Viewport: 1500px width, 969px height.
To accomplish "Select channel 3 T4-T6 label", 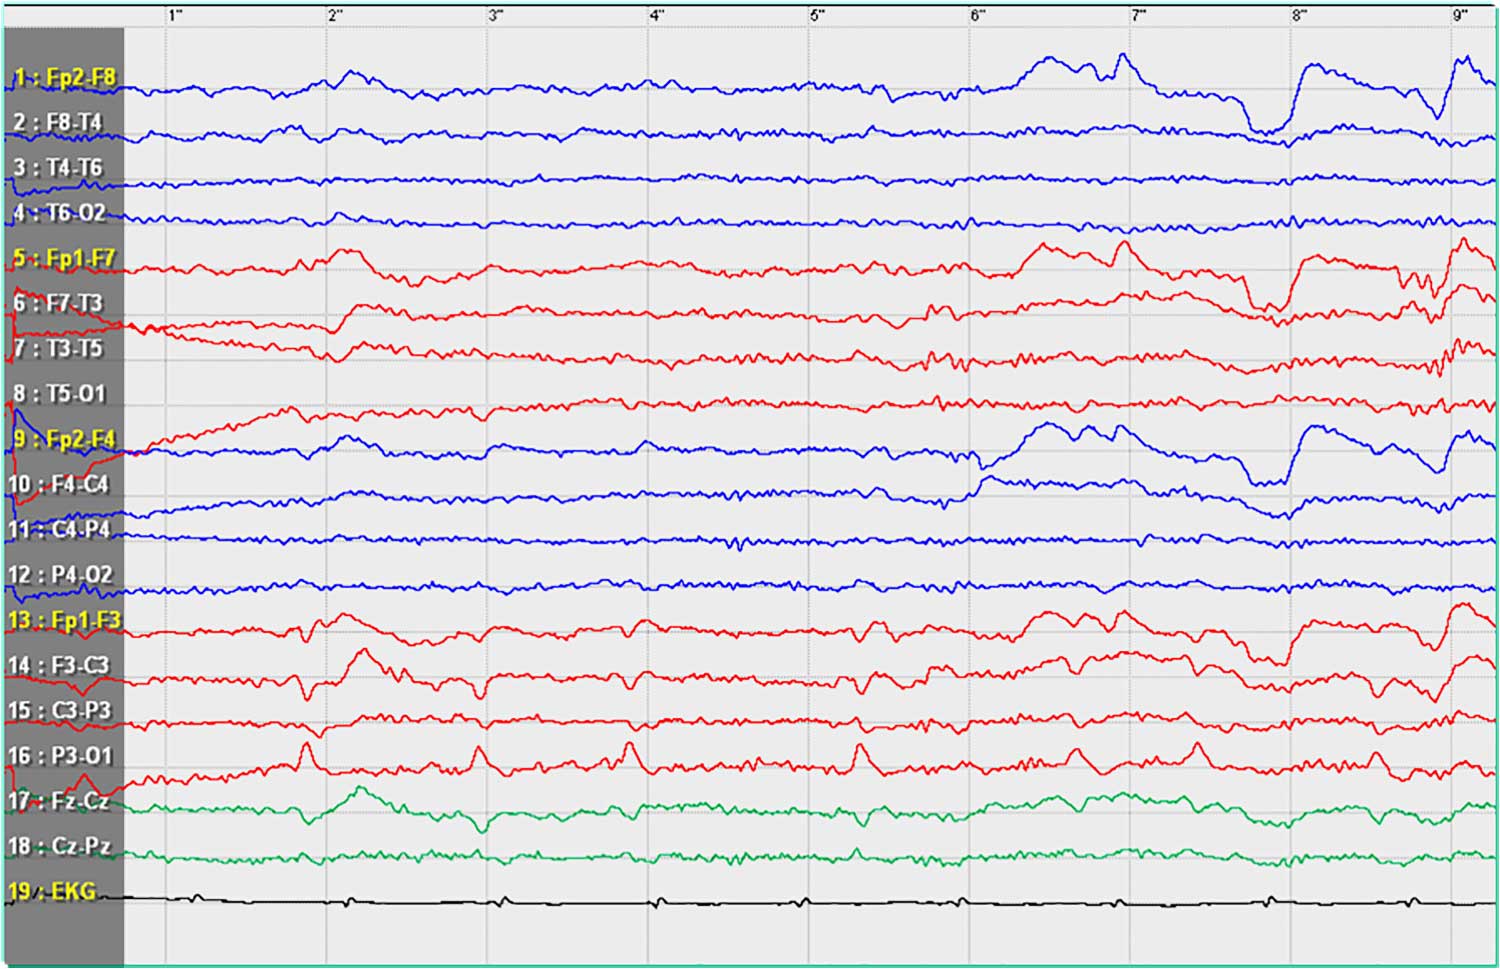I will click(58, 167).
